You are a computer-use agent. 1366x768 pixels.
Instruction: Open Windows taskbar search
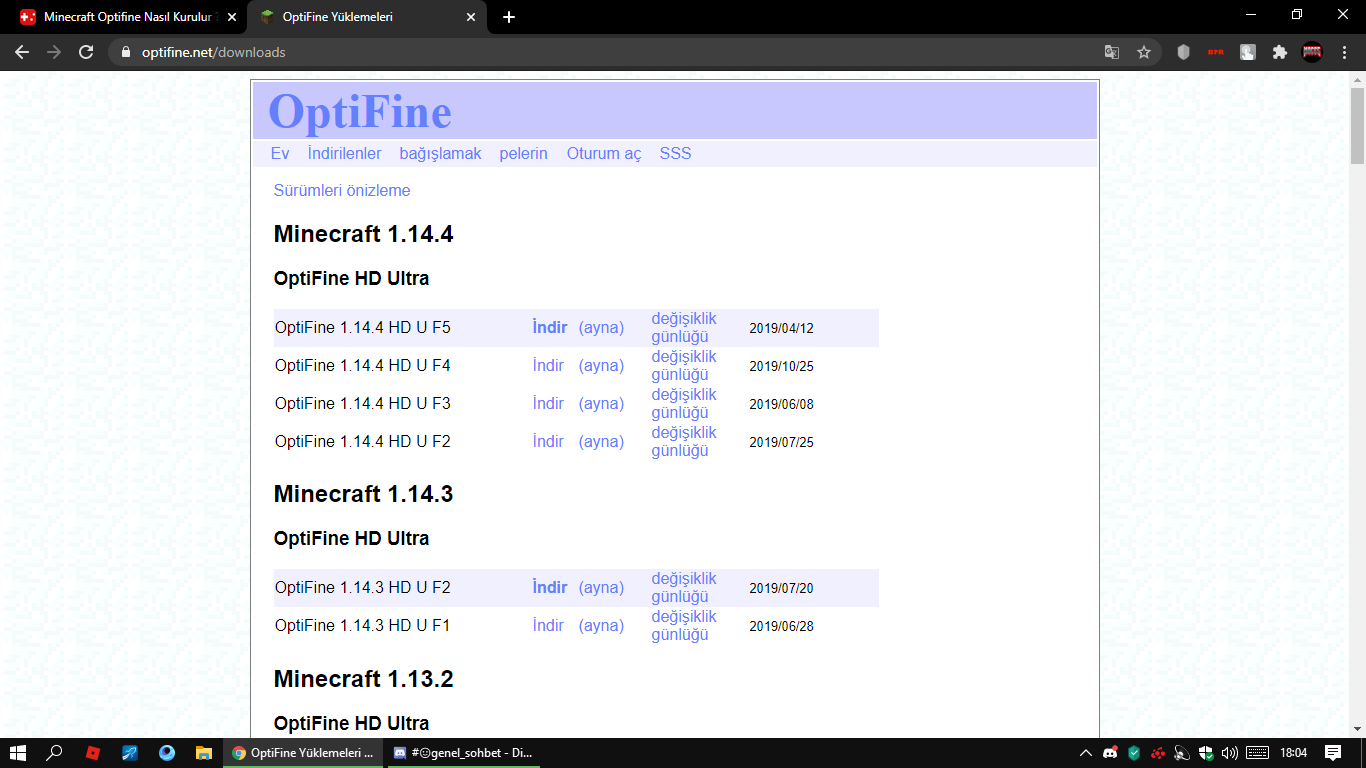55,753
